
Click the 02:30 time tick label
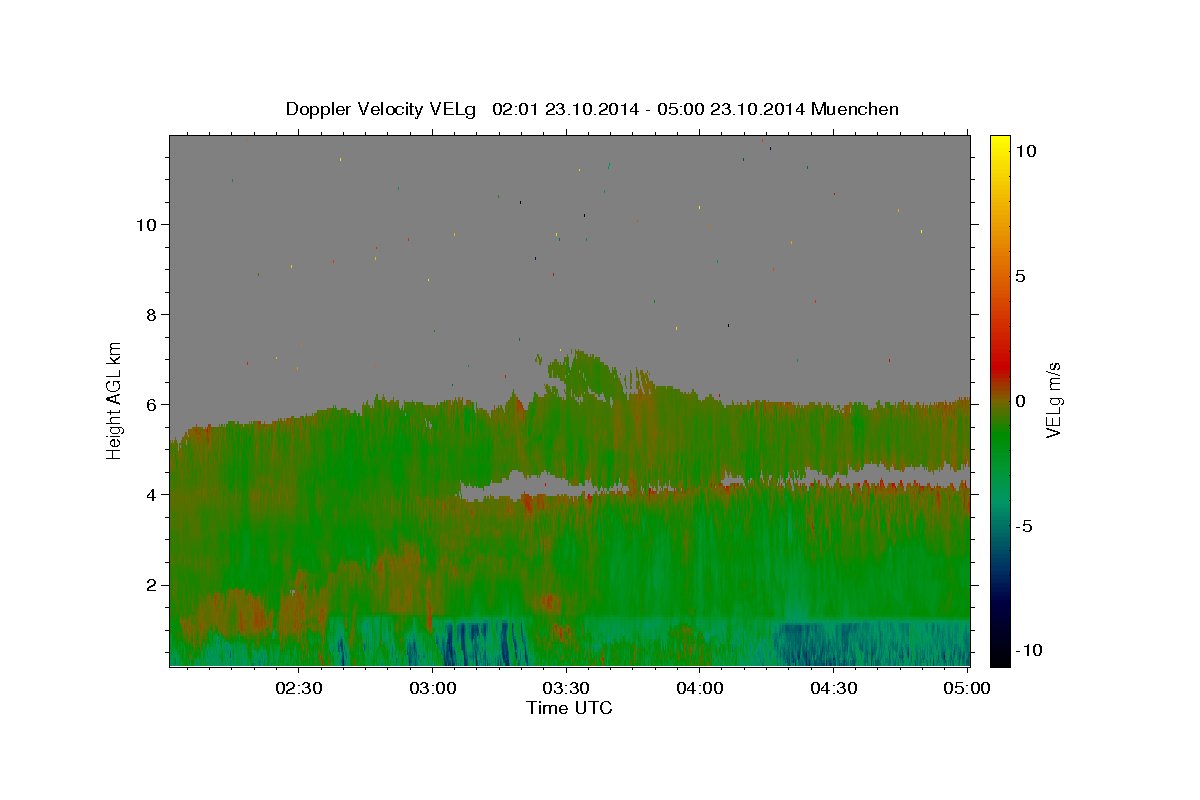tap(299, 688)
